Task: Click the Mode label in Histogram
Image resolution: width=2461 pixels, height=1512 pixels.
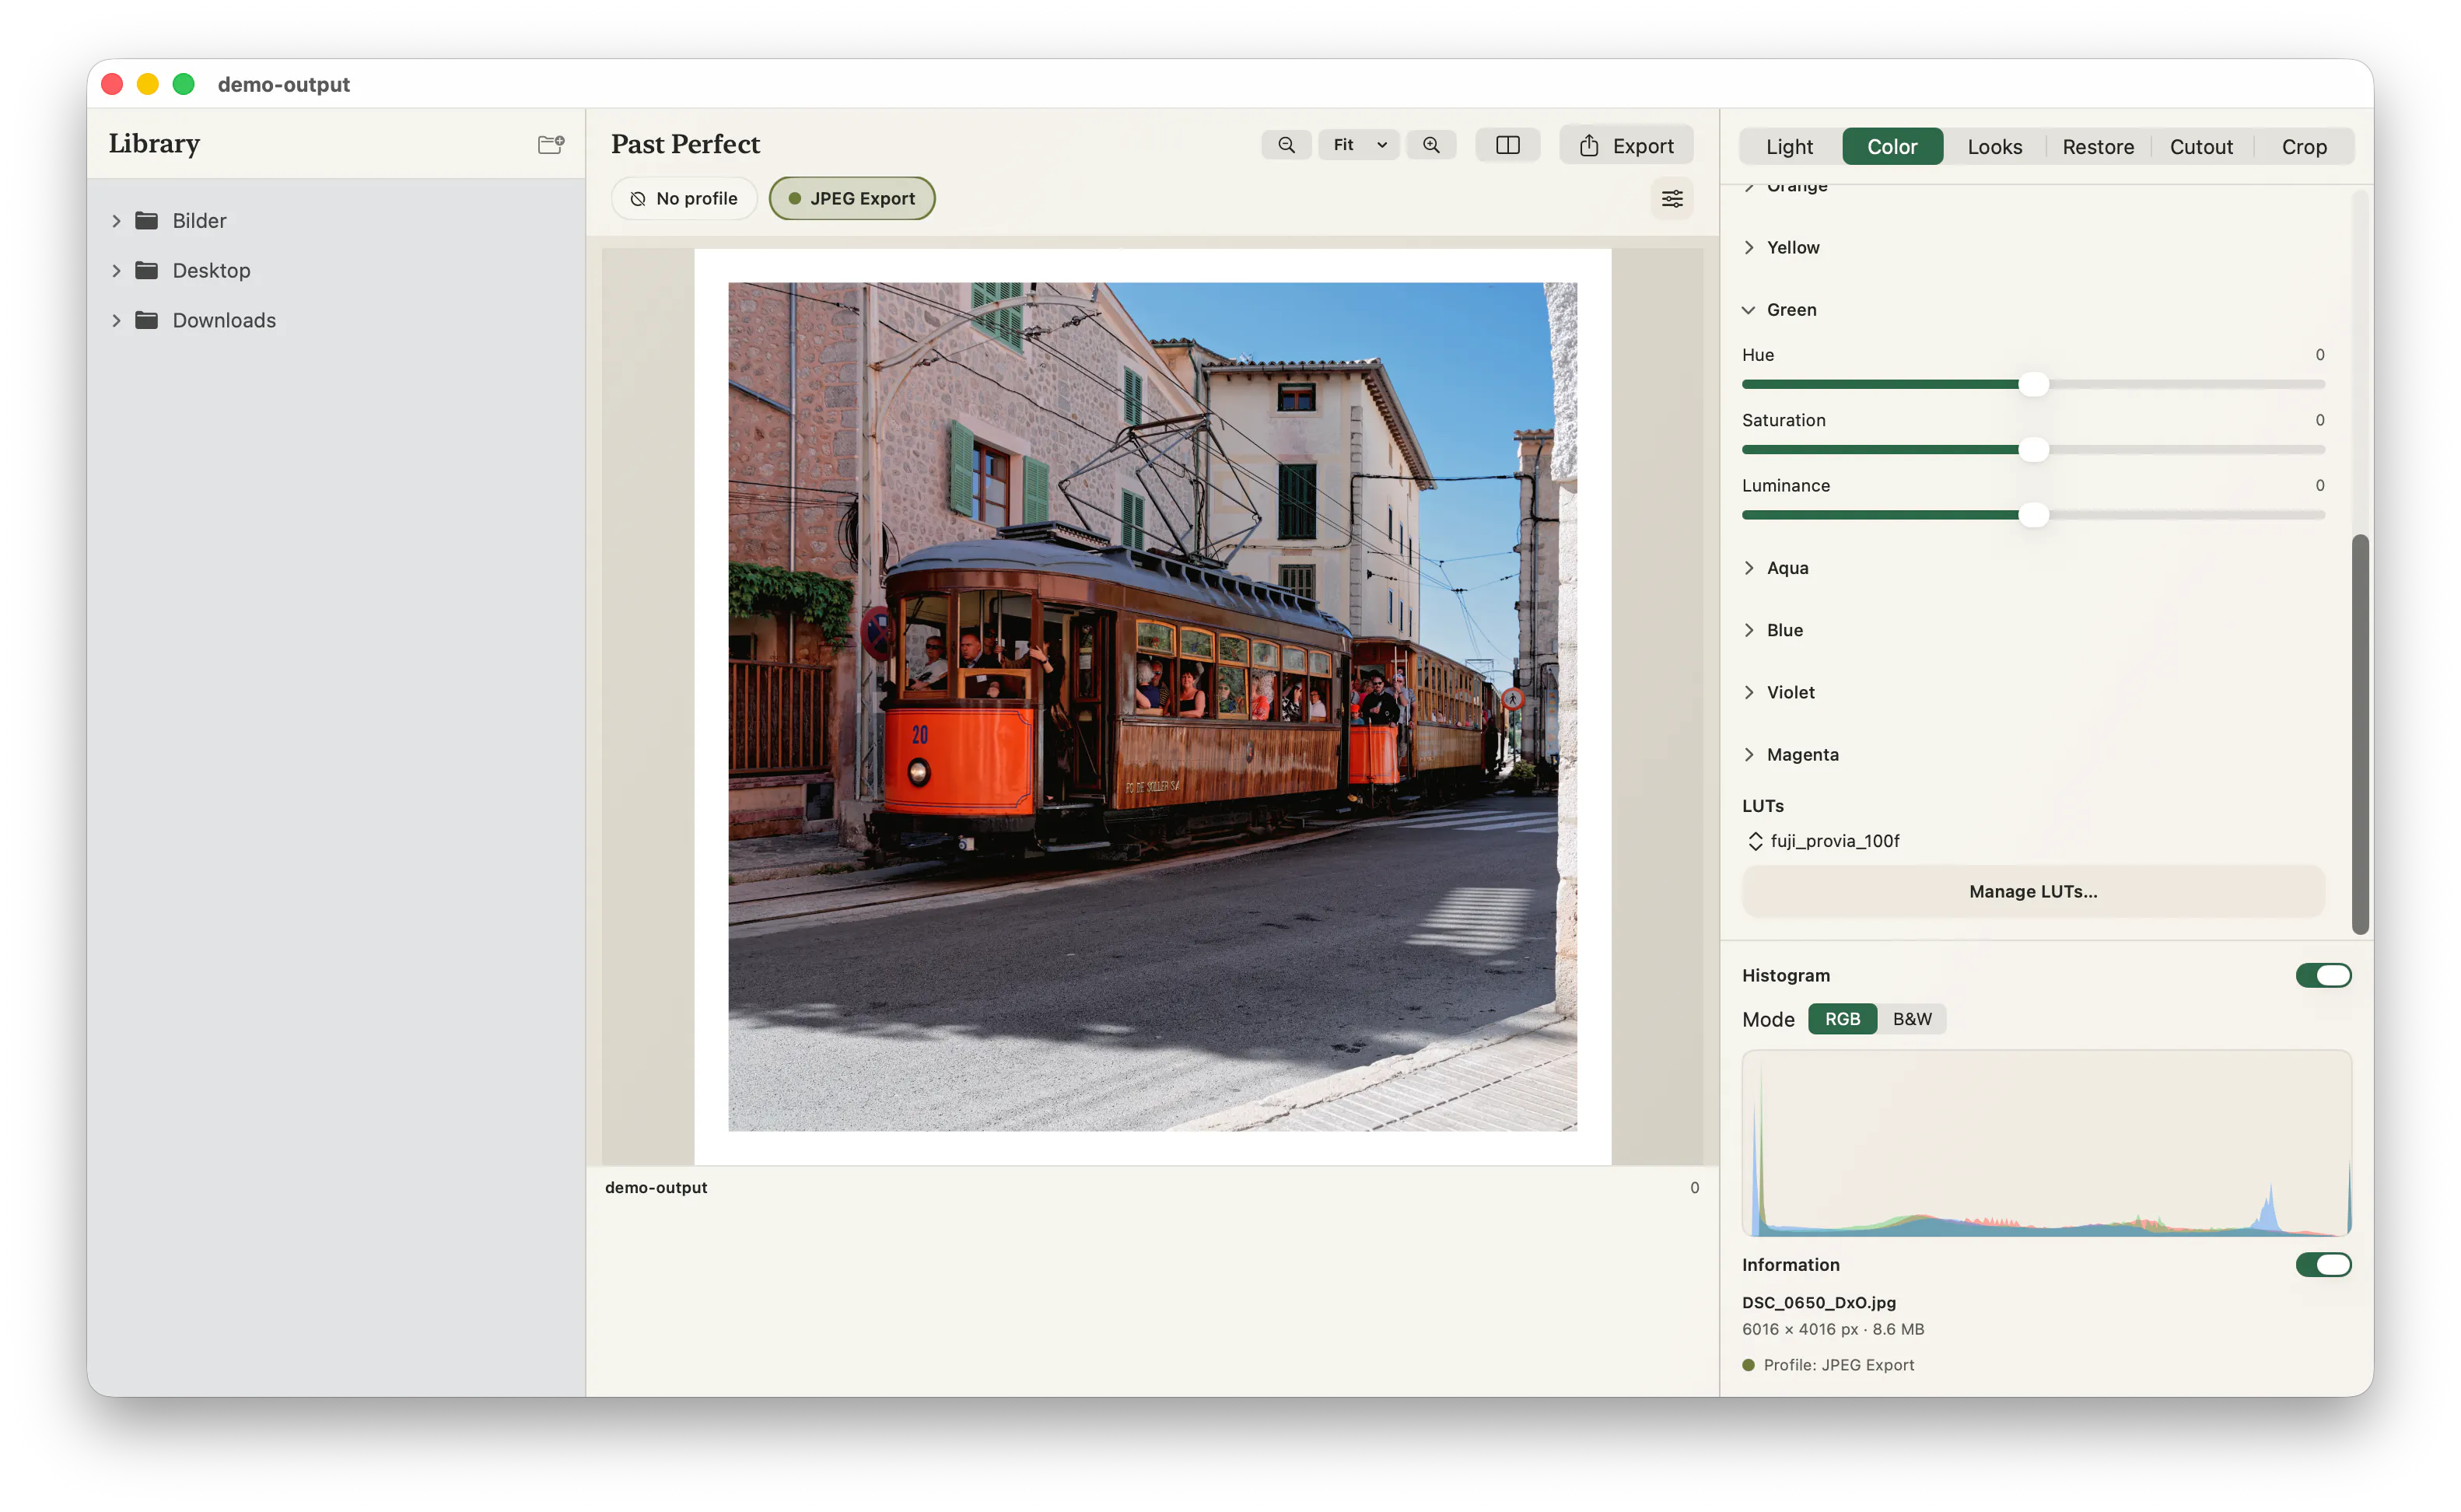Action: [x=1768, y=1020]
